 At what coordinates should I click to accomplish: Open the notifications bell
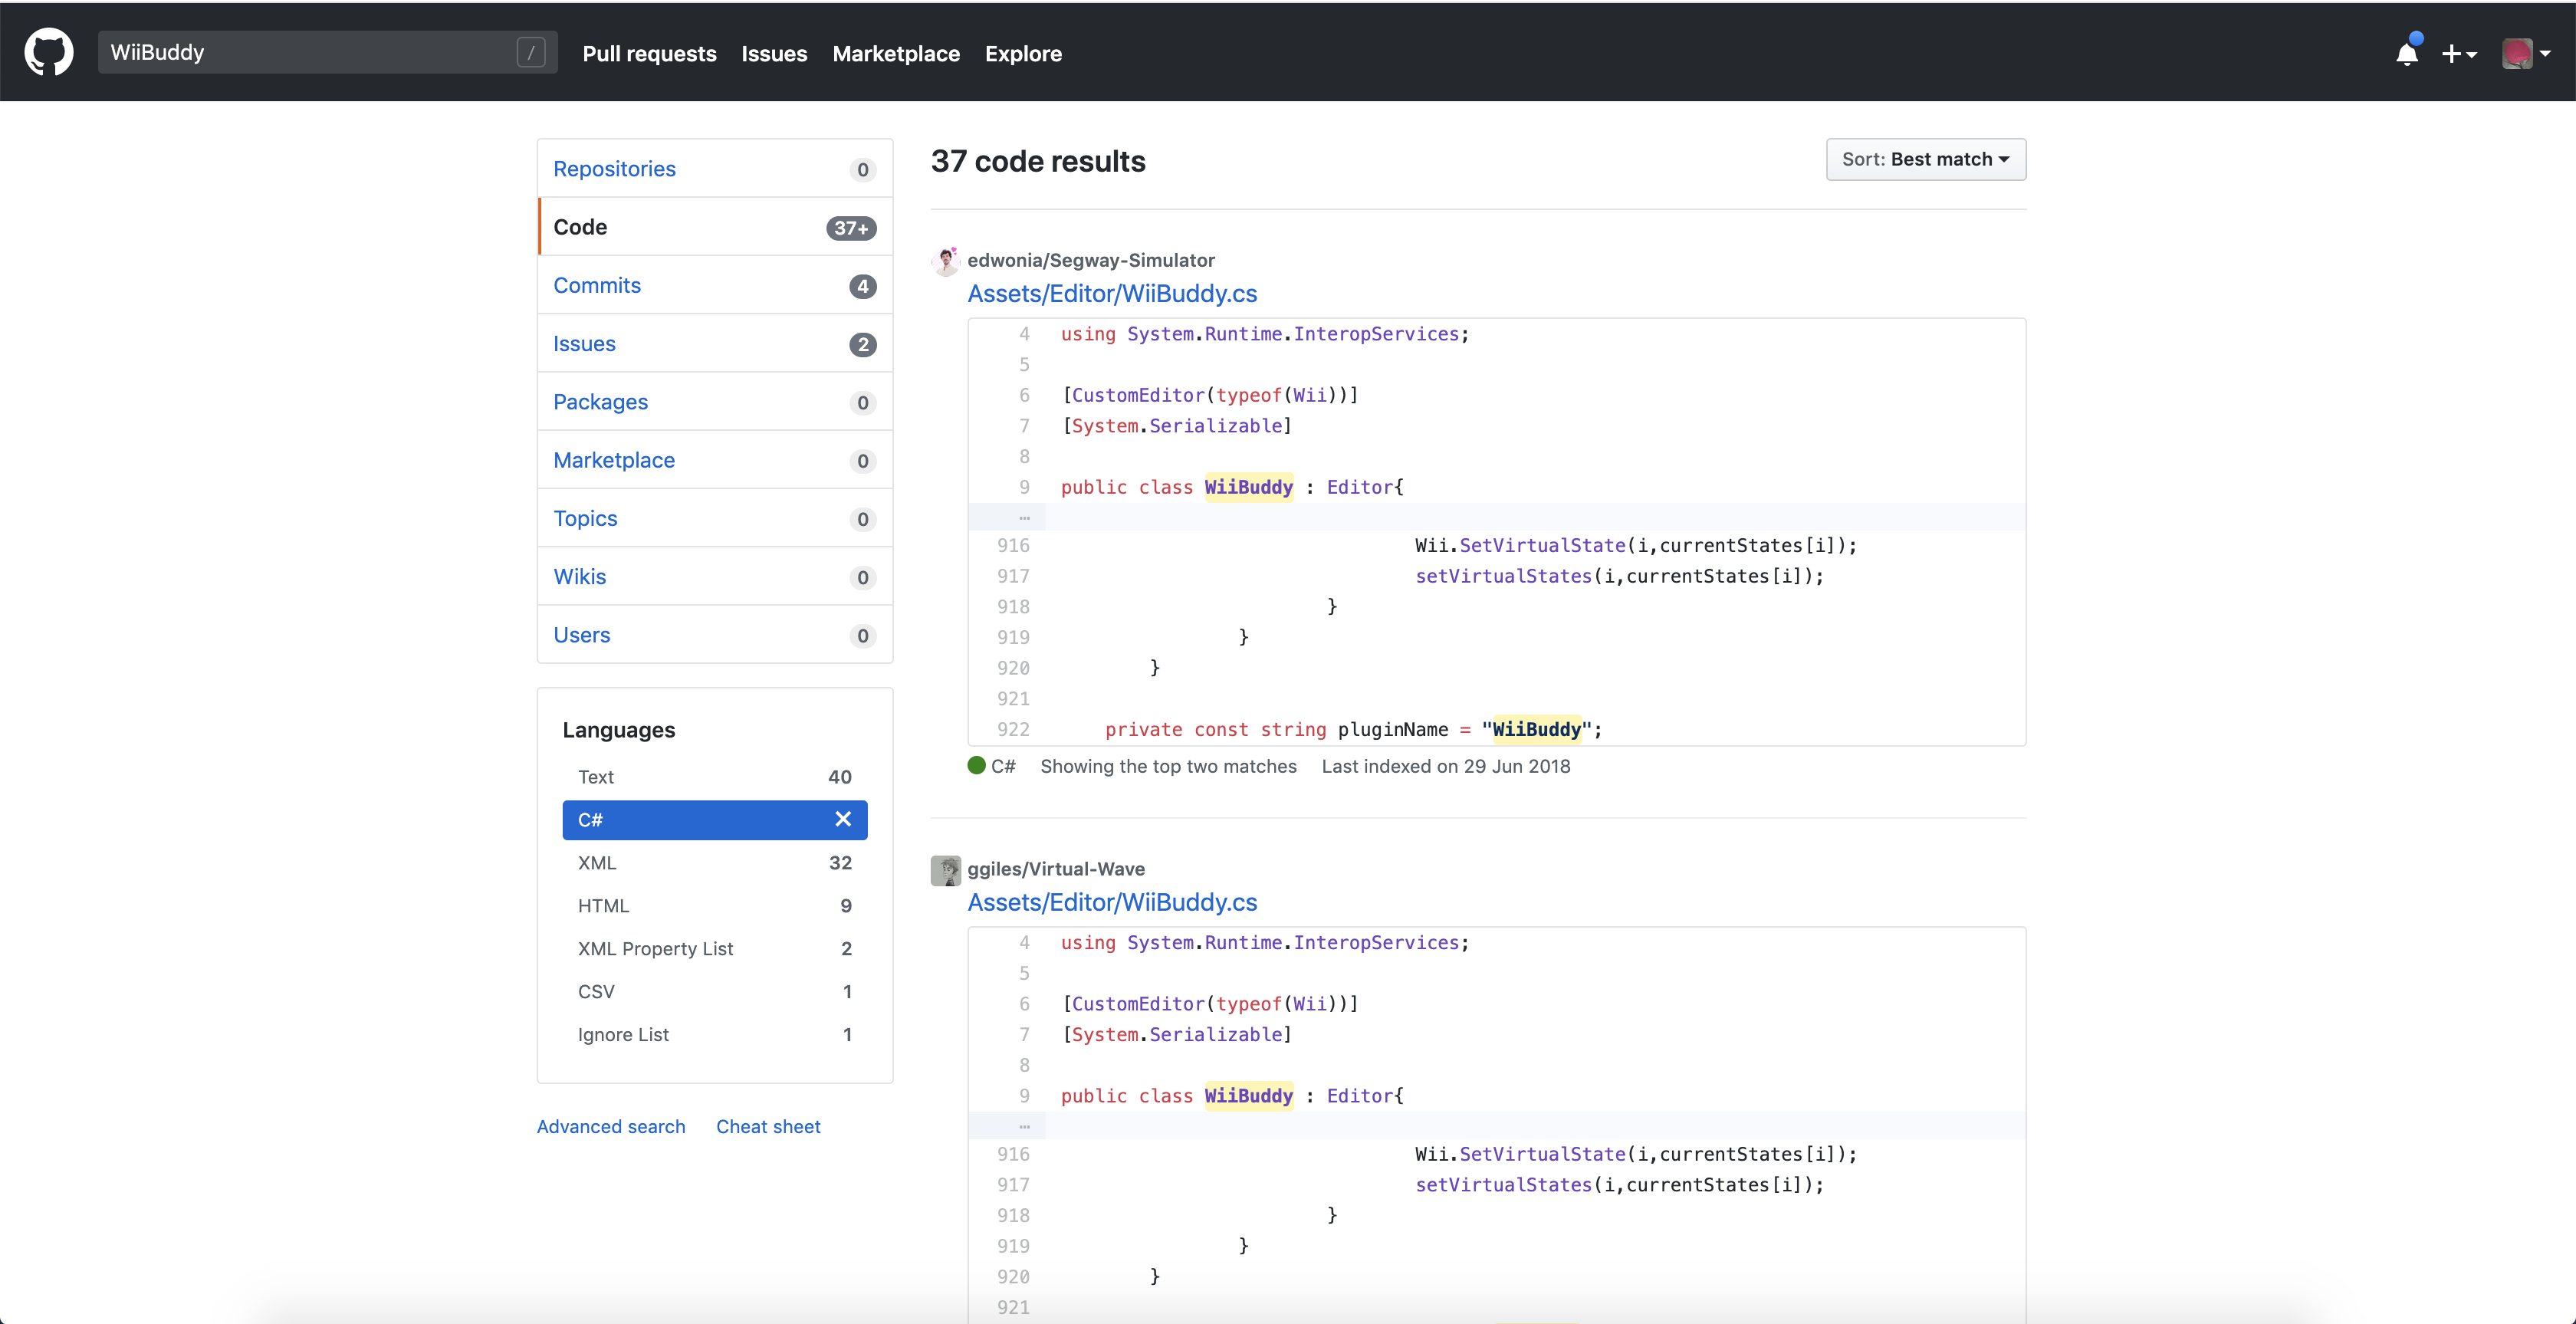[2407, 54]
